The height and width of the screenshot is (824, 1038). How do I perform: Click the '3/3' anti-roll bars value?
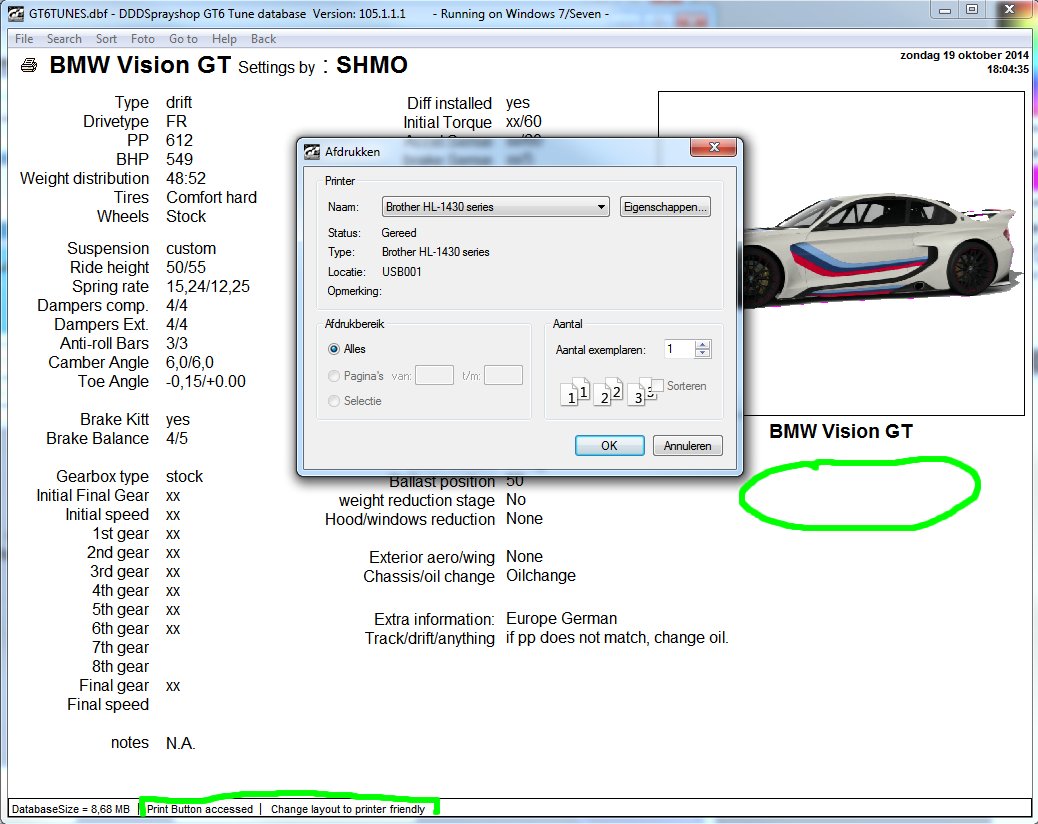tap(177, 343)
